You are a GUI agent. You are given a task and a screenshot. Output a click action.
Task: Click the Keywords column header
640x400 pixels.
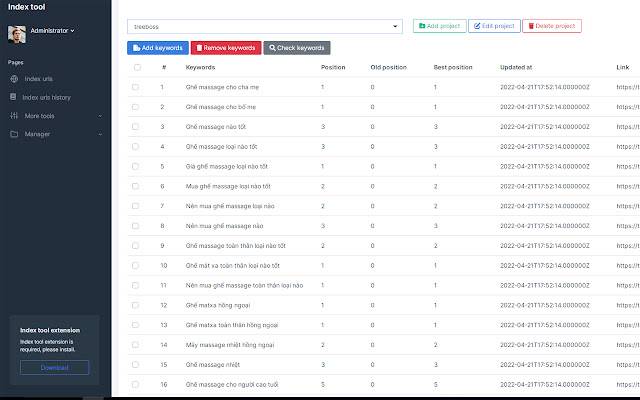point(200,67)
